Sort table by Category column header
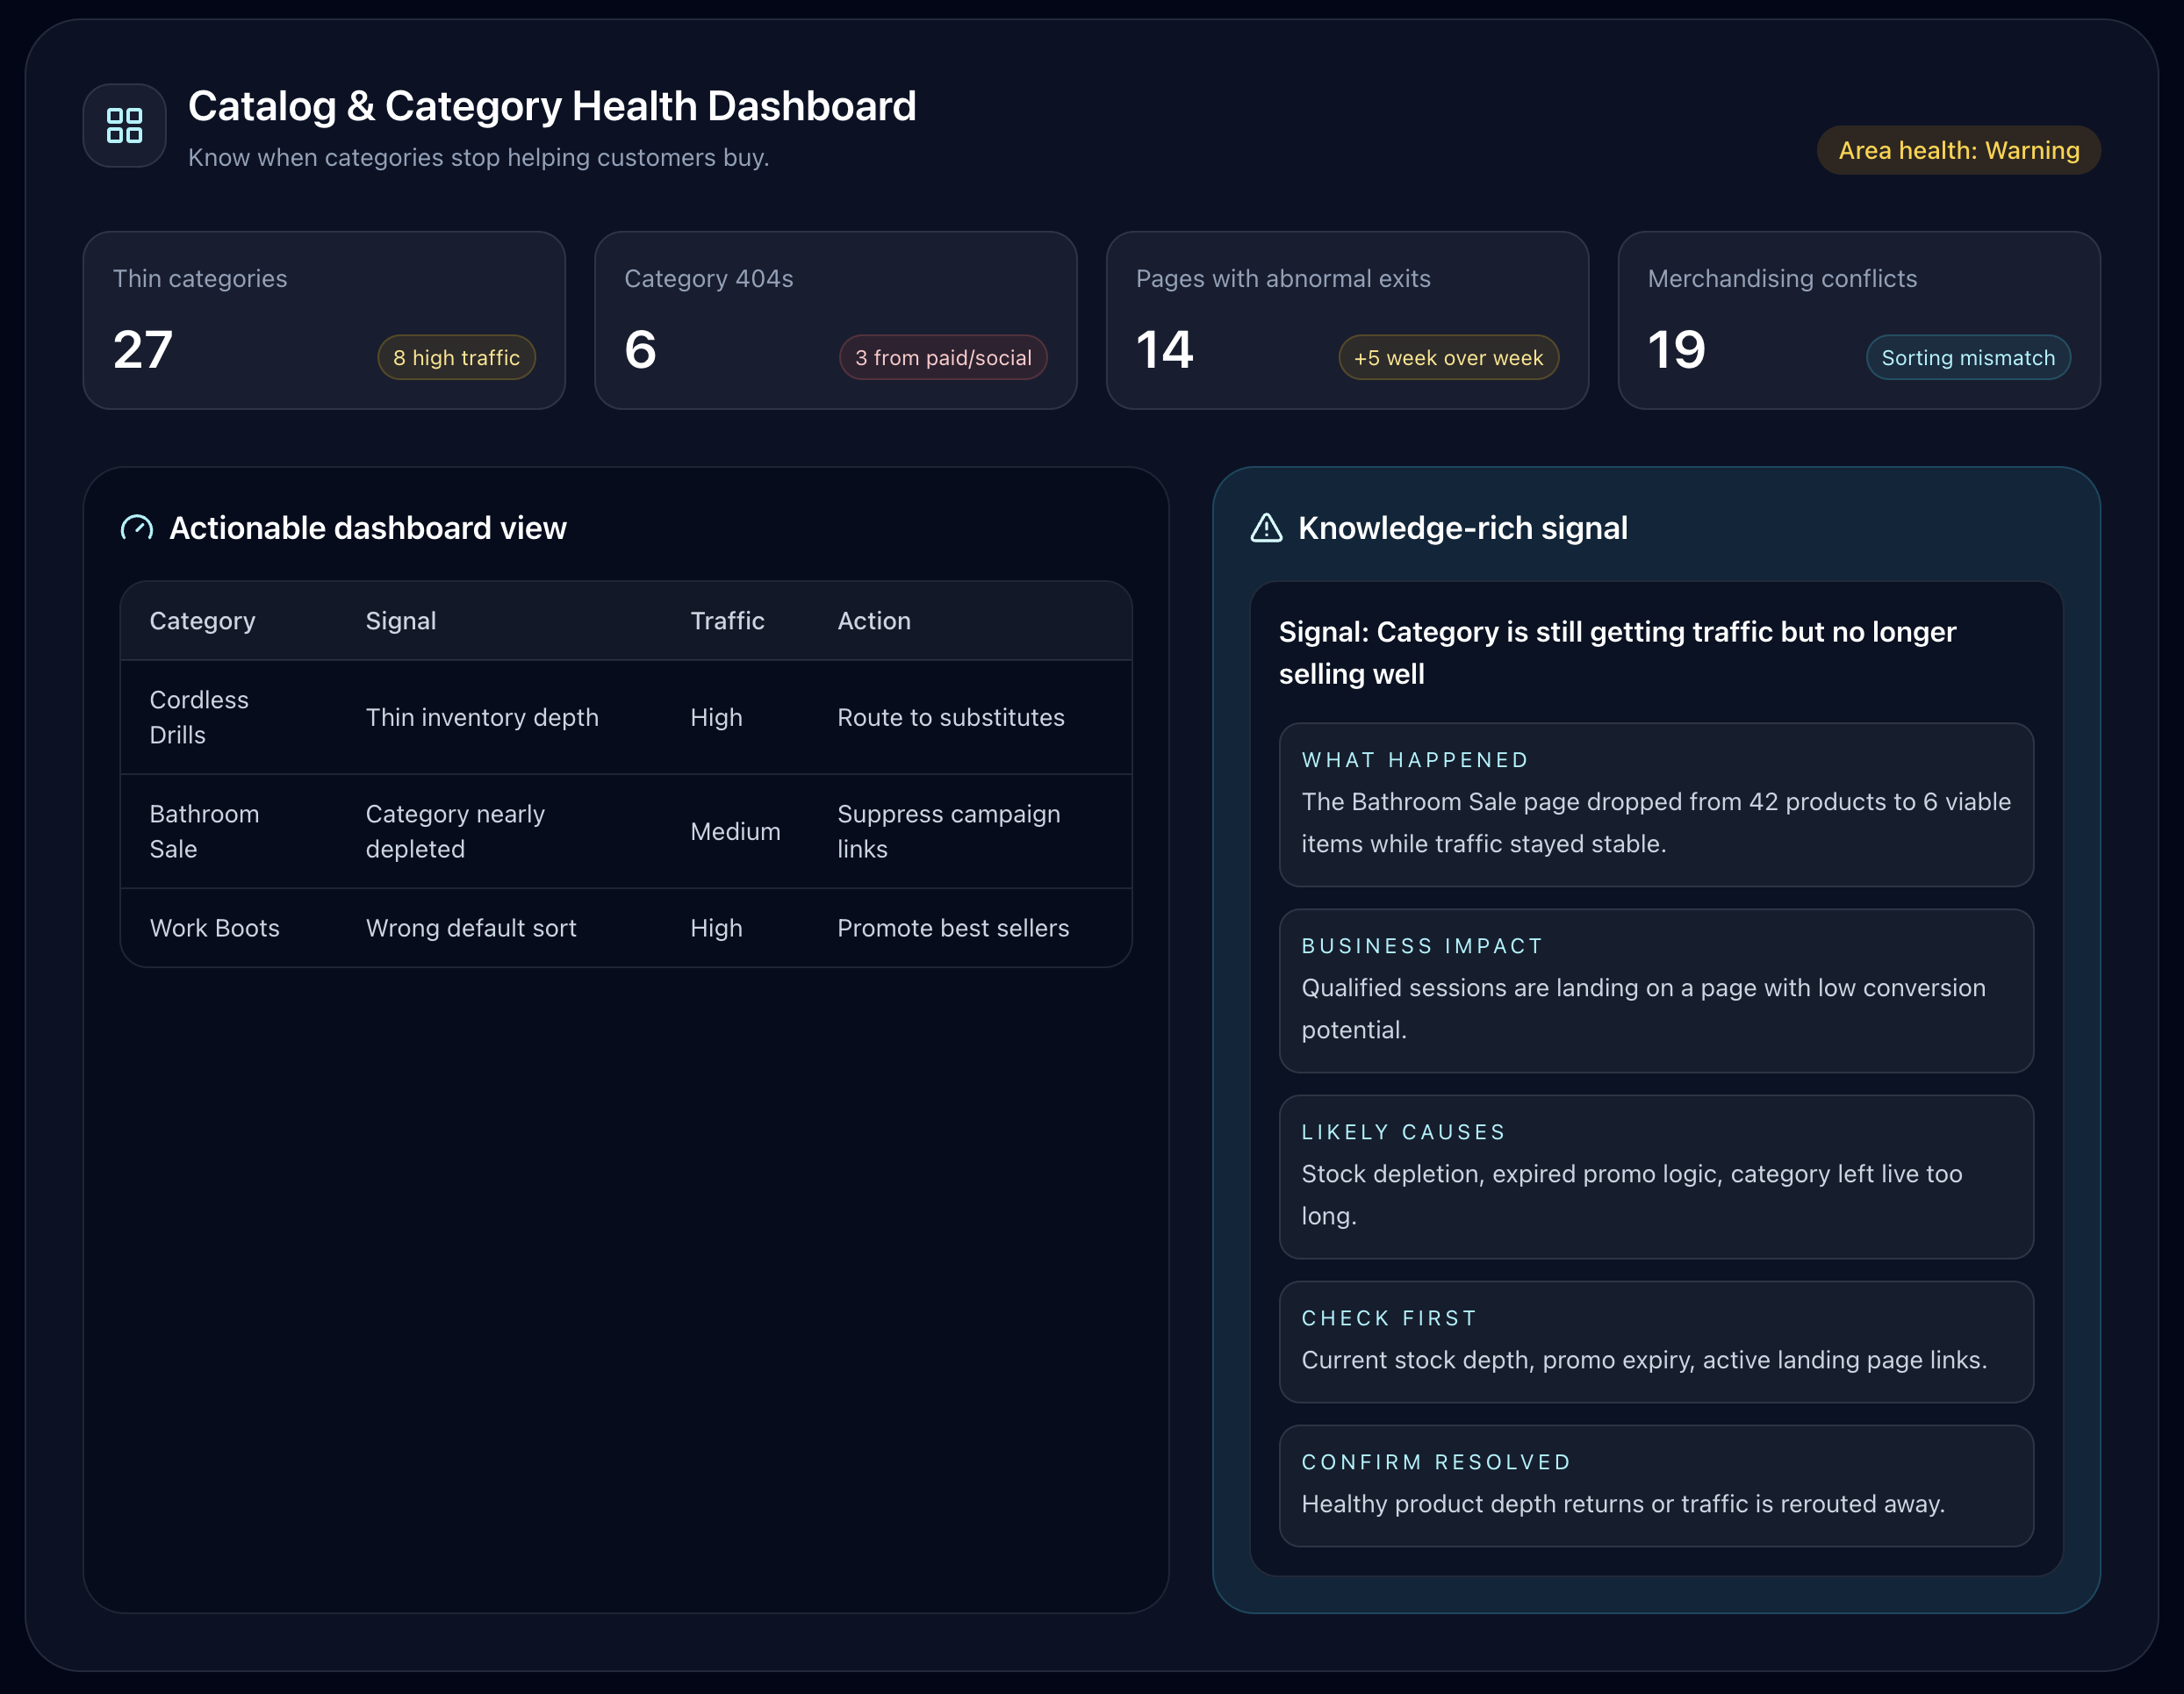The image size is (2184, 1694). [x=202, y=621]
